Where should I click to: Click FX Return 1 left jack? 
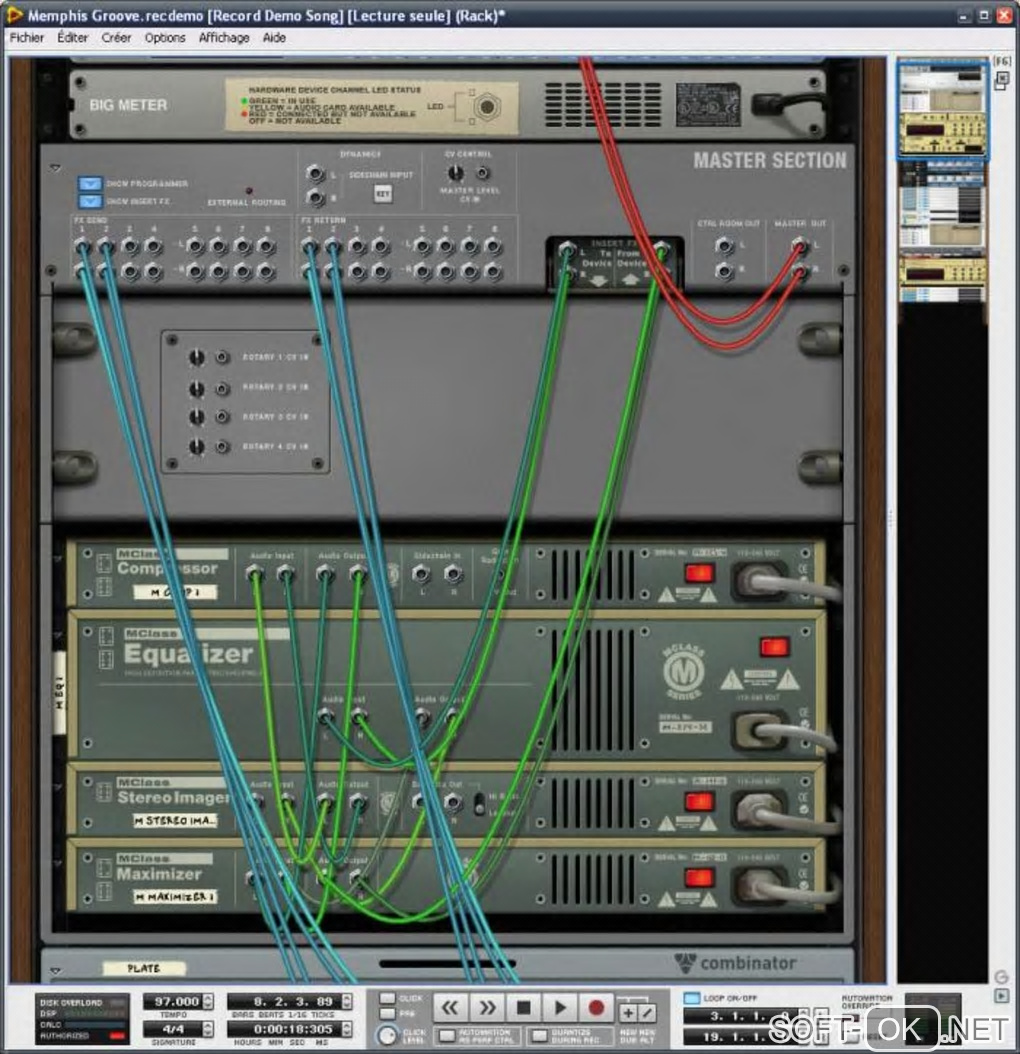coord(309,247)
